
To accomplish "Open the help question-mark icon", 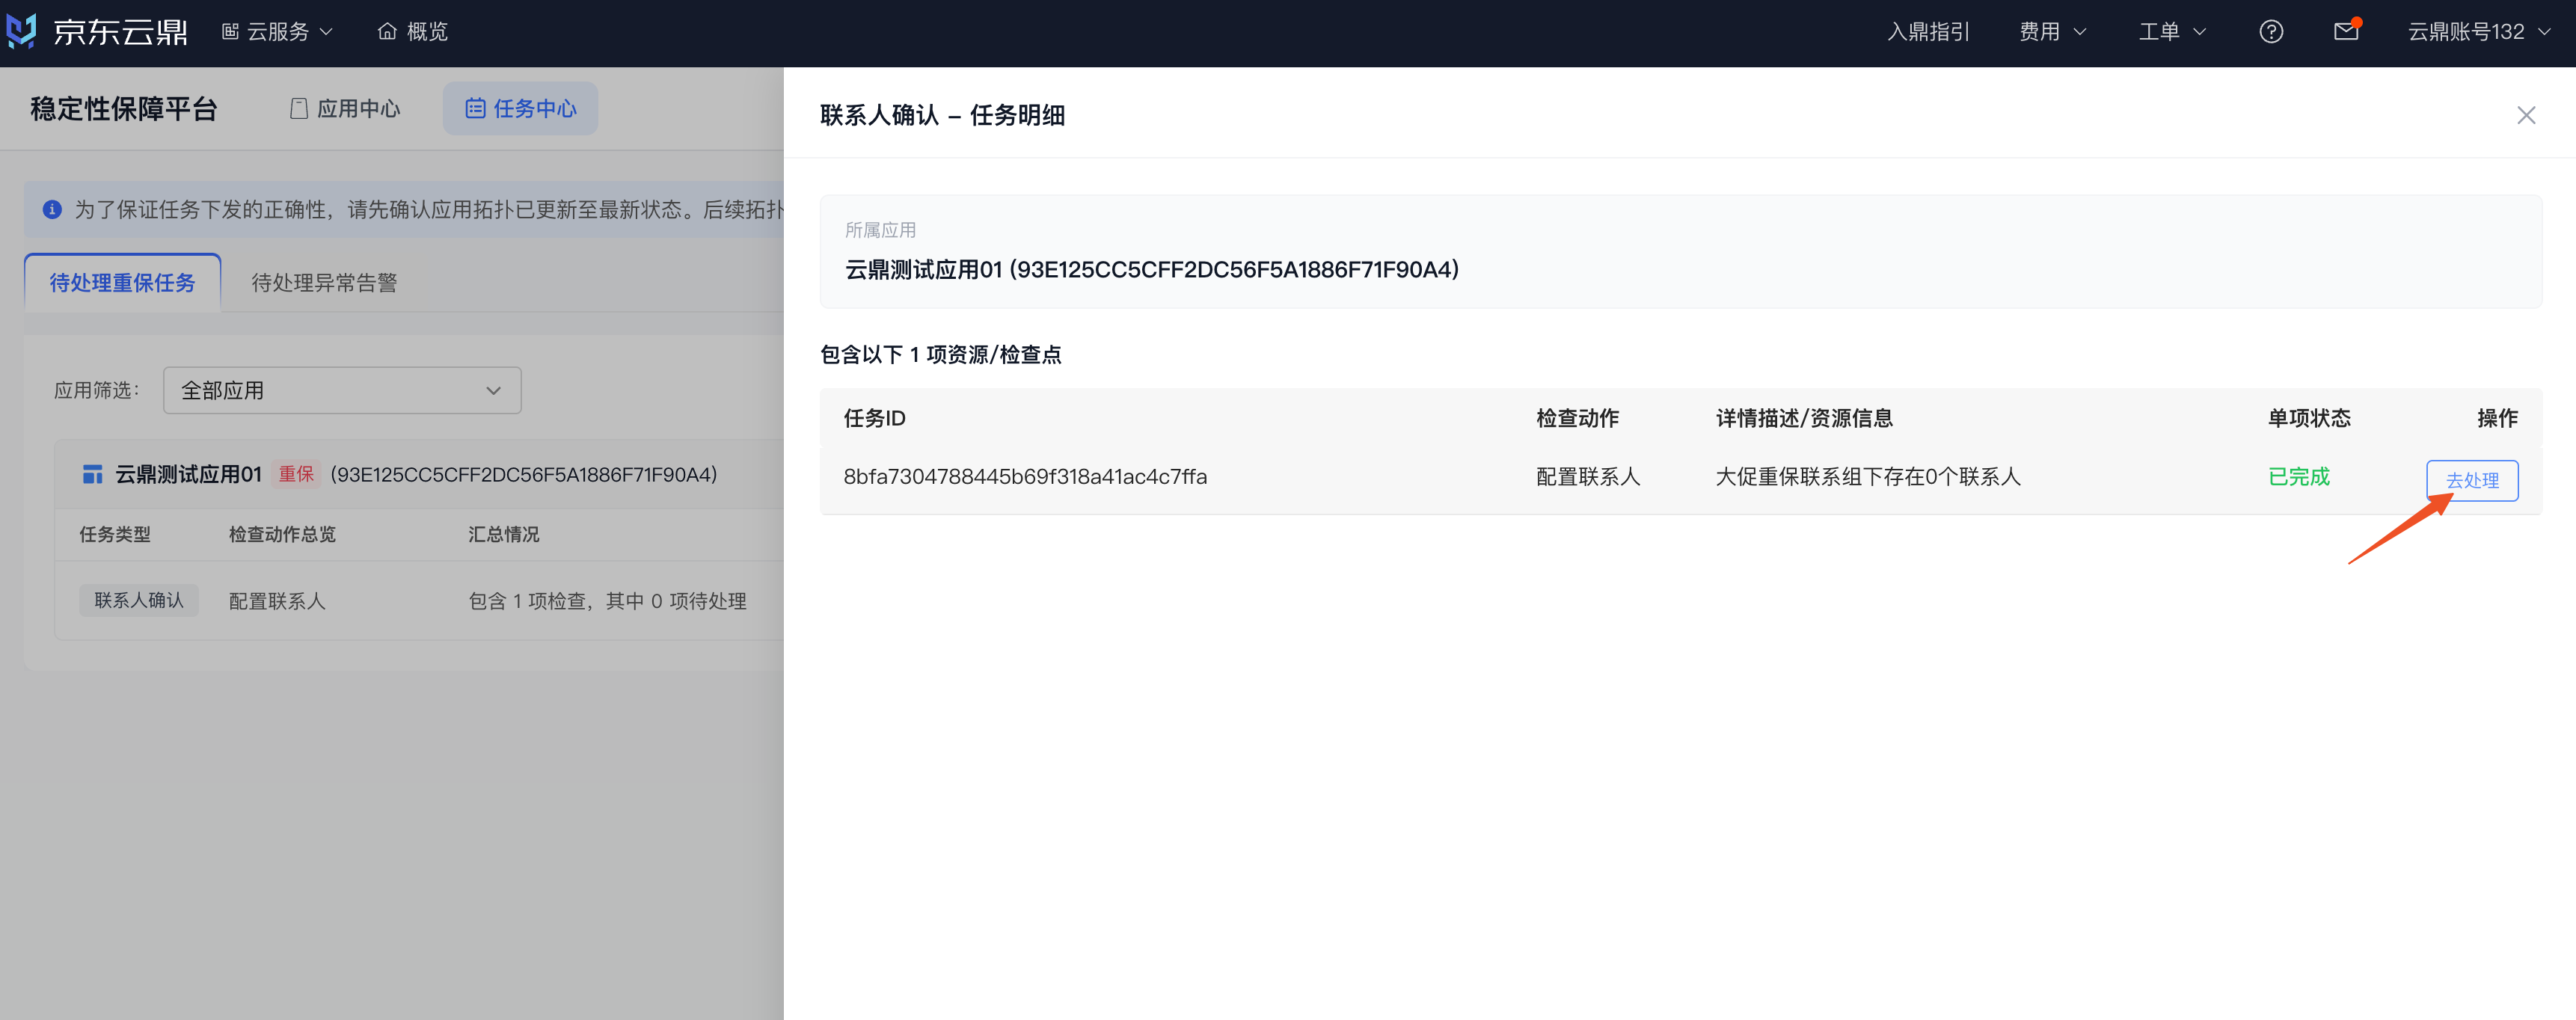I will click(x=2271, y=32).
